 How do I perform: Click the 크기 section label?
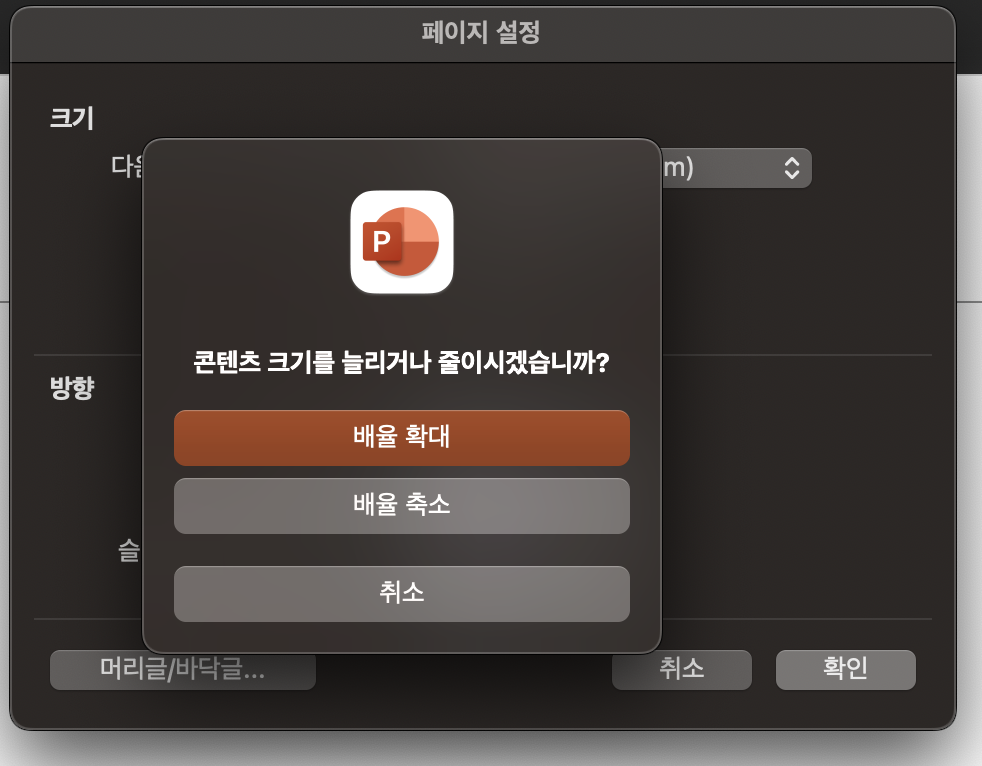tap(71, 118)
